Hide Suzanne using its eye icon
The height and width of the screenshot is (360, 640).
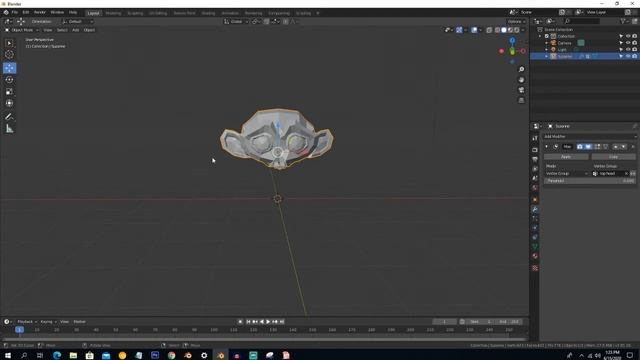628,56
